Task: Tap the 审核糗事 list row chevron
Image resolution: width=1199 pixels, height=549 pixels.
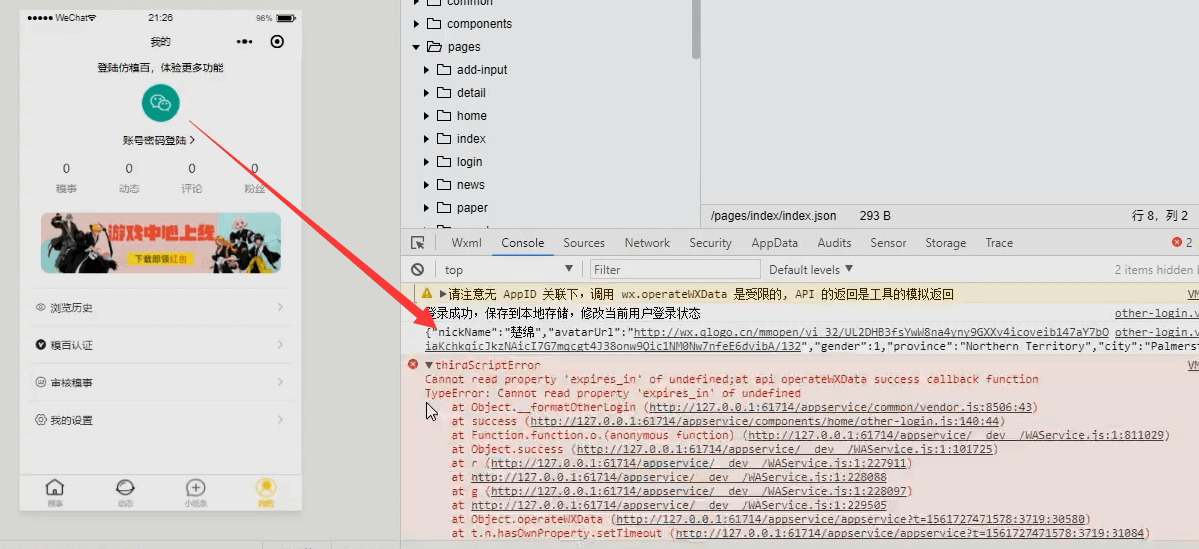Action: (x=281, y=382)
